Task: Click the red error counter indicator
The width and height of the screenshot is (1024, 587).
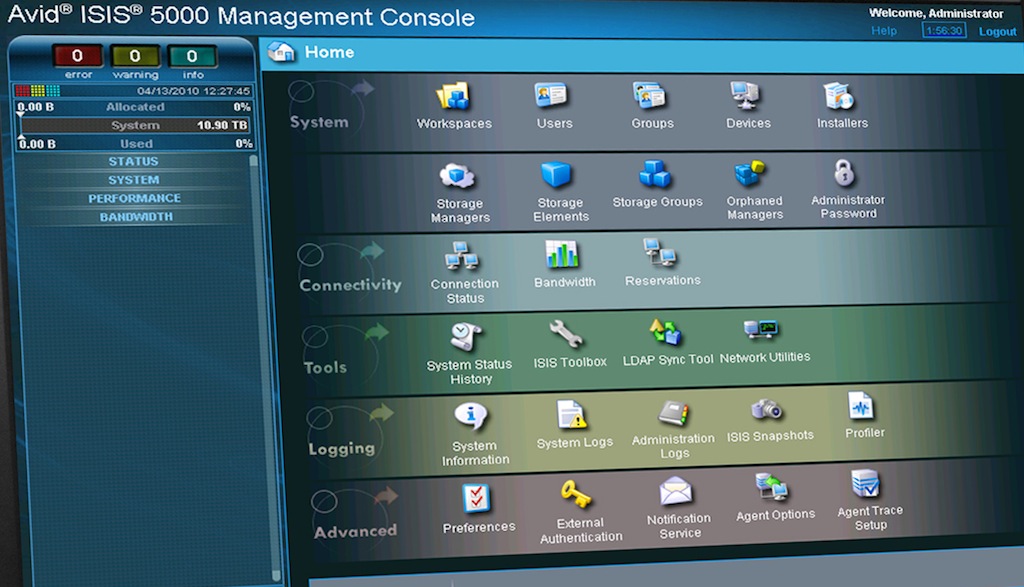Action: point(77,57)
